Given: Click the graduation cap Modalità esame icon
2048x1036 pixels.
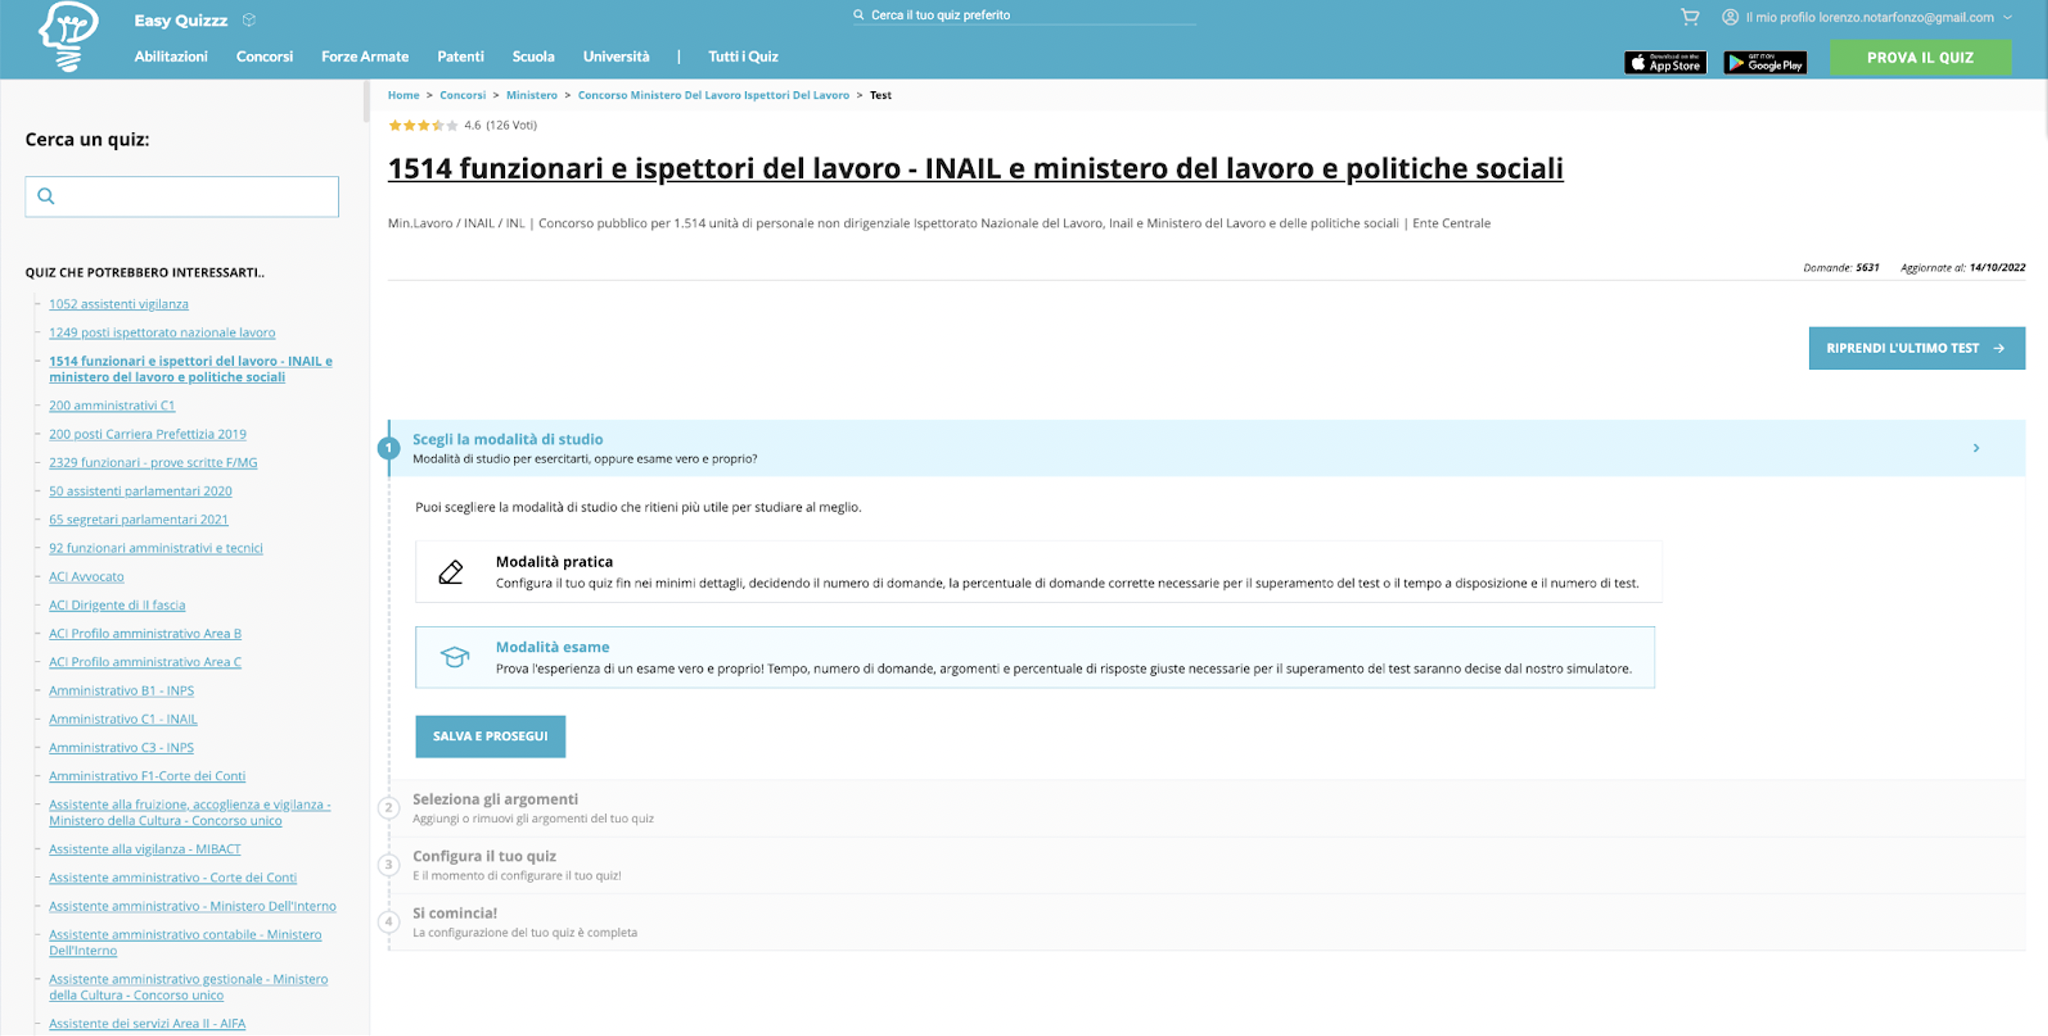Looking at the screenshot, I should [x=454, y=657].
